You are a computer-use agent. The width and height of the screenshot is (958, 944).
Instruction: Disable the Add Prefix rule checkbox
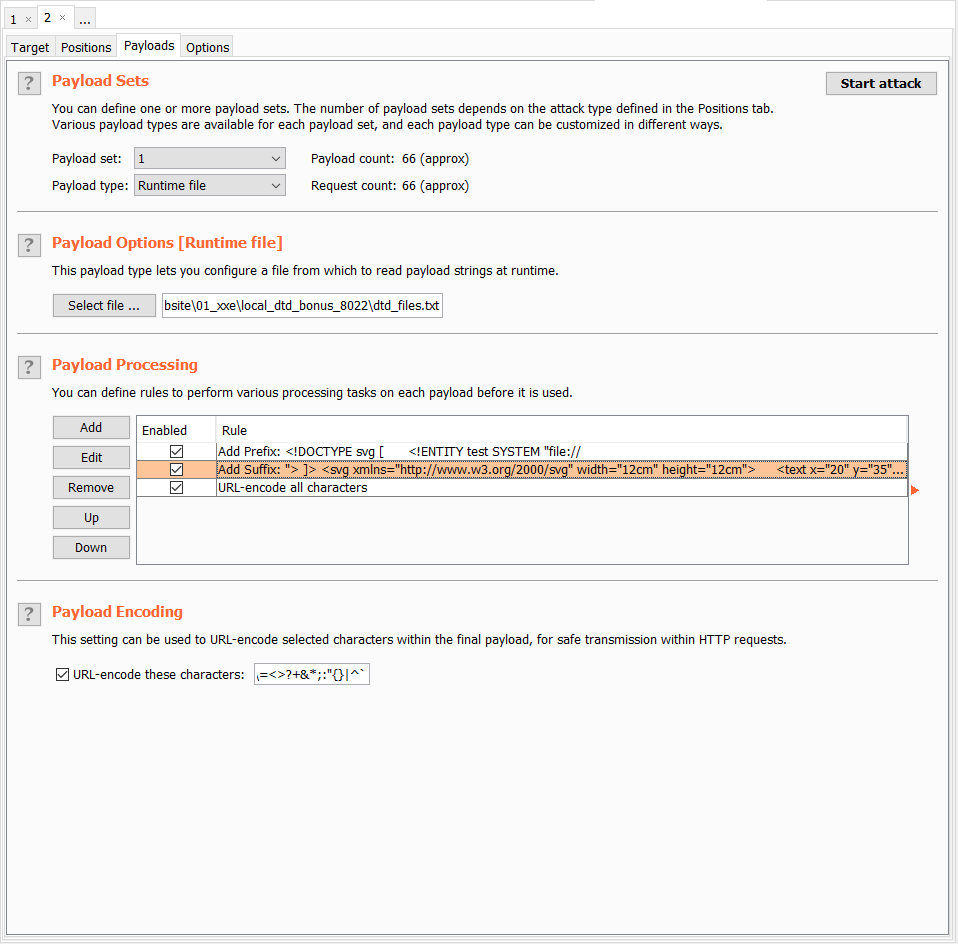[177, 452]
